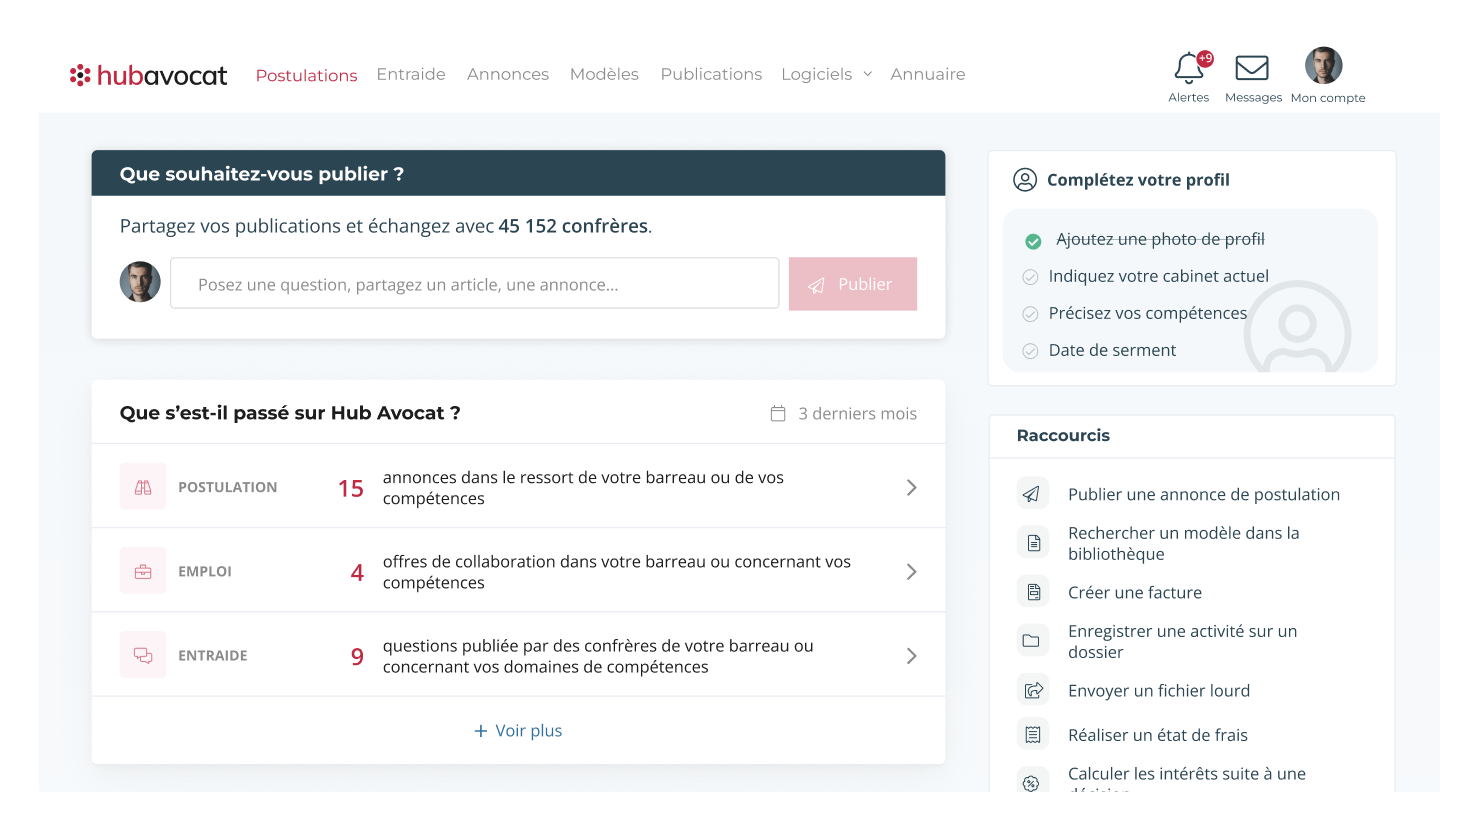
Task: Open the Annuaire menu item
Action: [927, 73]
